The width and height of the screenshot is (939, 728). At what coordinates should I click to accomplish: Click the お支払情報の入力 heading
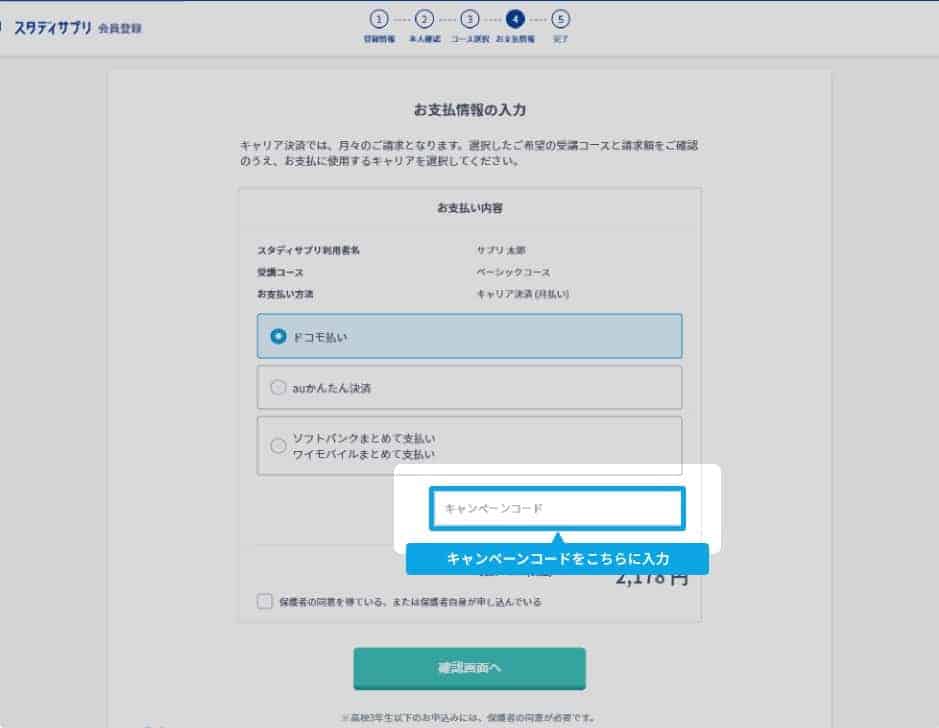click(x=469, y=108)
